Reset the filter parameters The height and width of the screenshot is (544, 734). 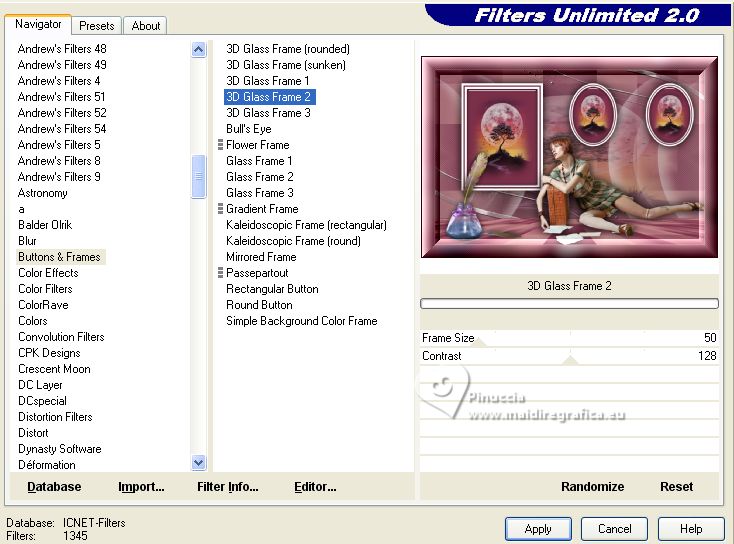(x=676, y=487)
